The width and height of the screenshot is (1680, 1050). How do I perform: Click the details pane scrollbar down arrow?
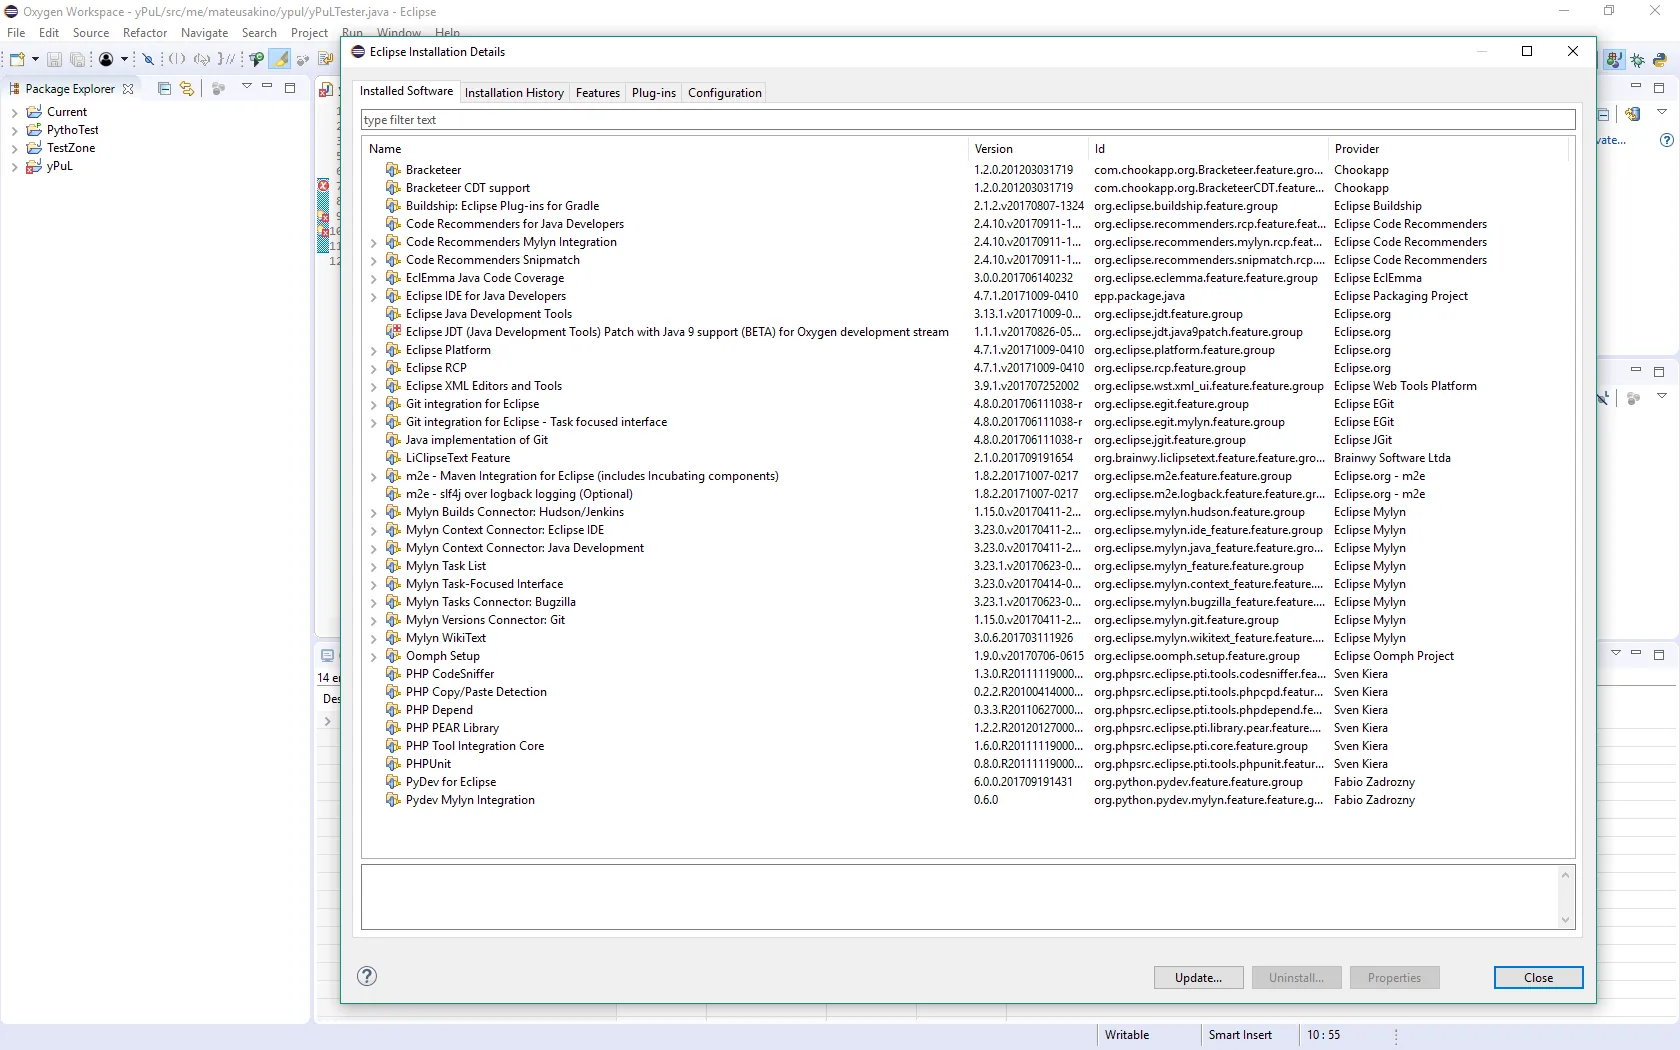coord(1565,921)
